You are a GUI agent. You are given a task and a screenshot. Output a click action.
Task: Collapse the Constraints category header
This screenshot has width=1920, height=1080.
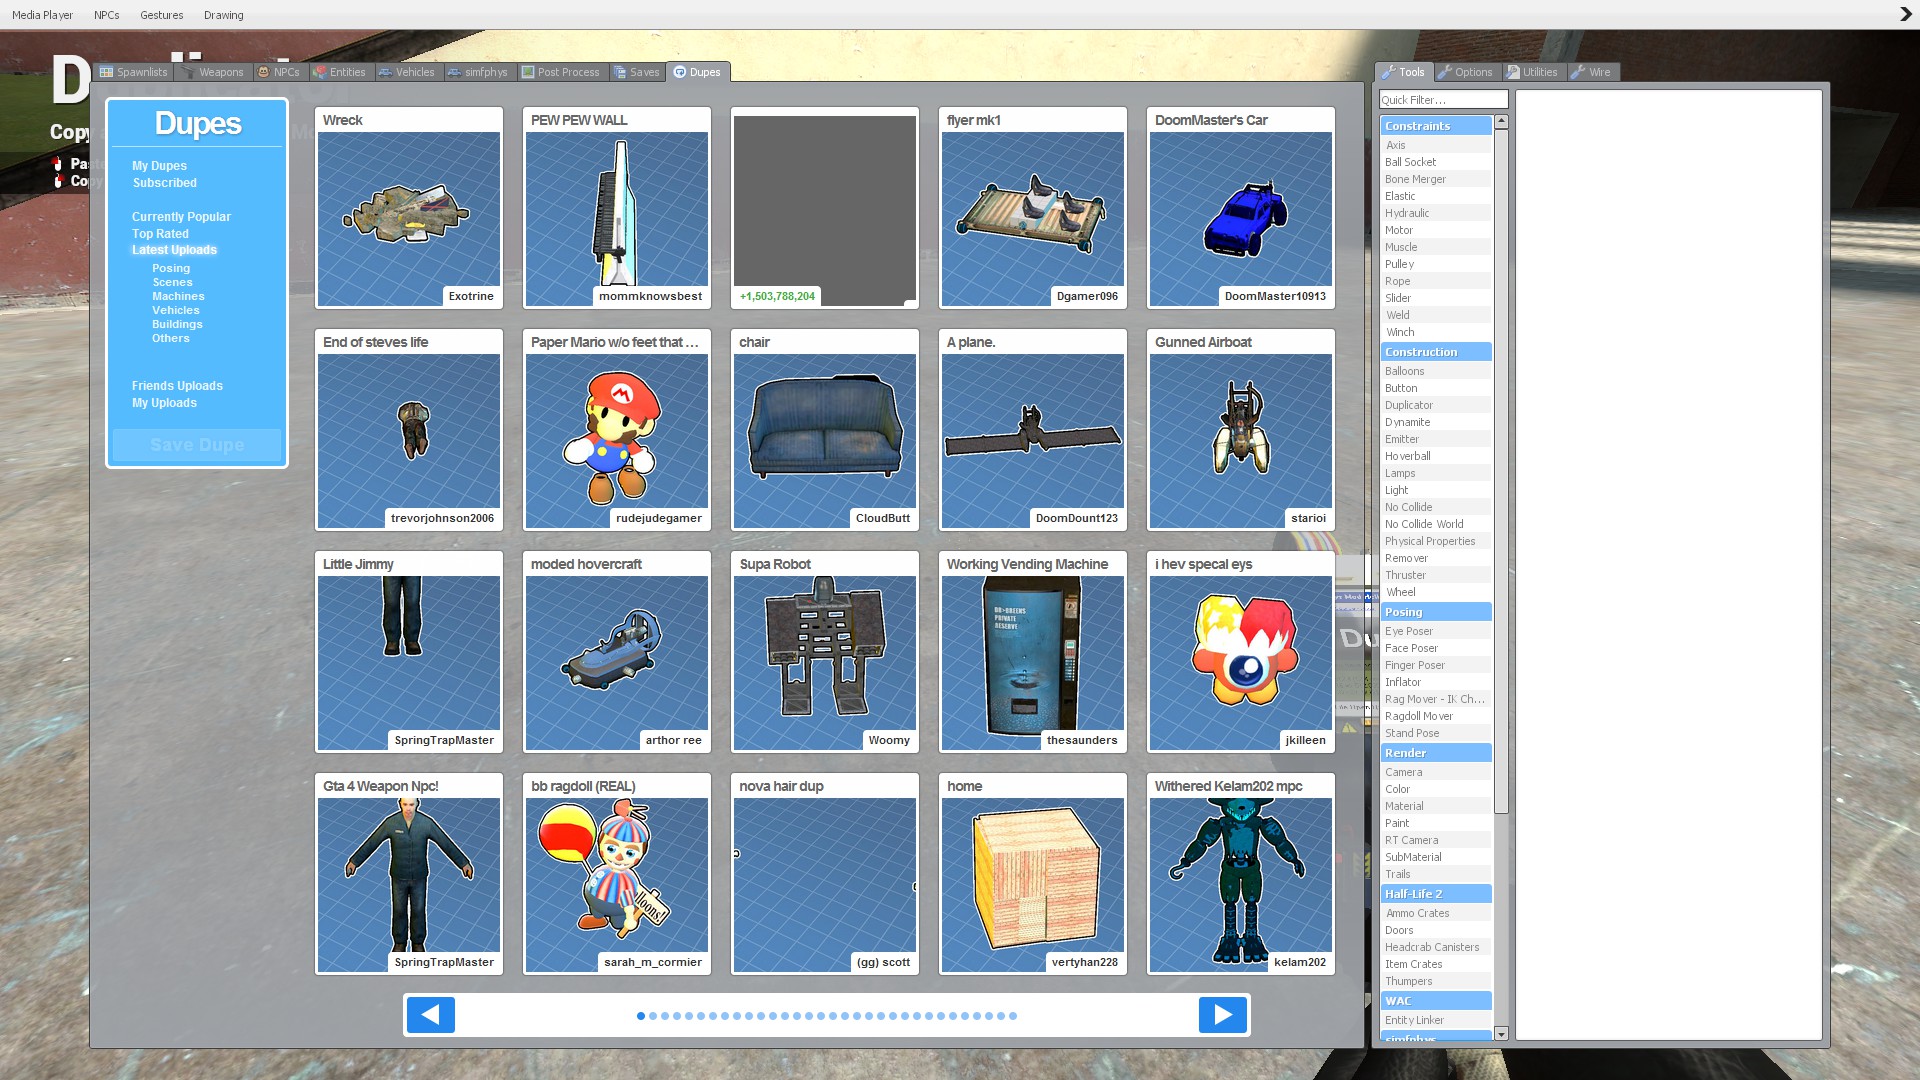click(x=1435, y=126)
